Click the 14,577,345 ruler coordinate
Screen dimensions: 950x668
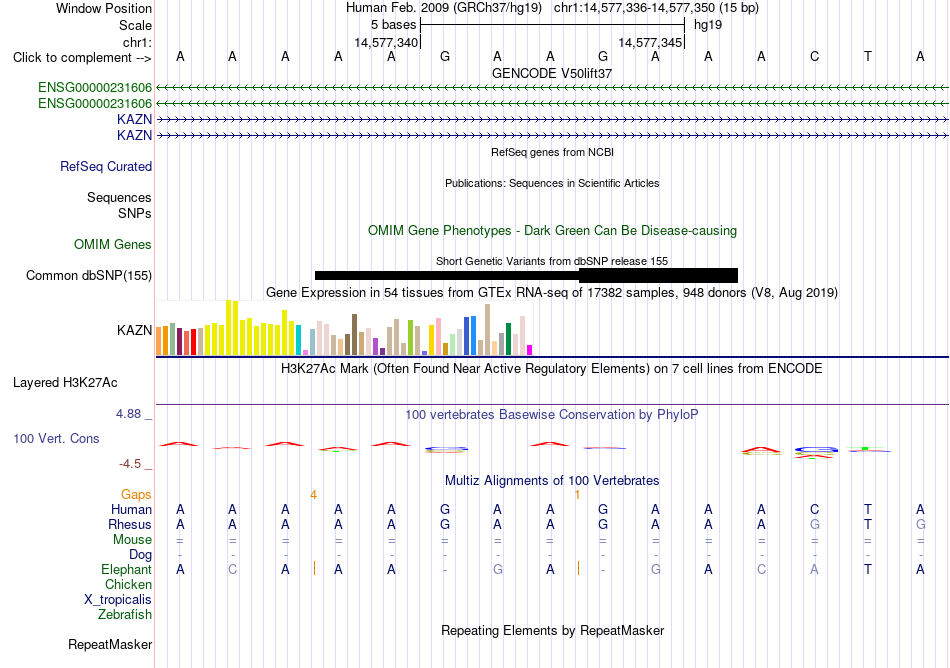650,42
